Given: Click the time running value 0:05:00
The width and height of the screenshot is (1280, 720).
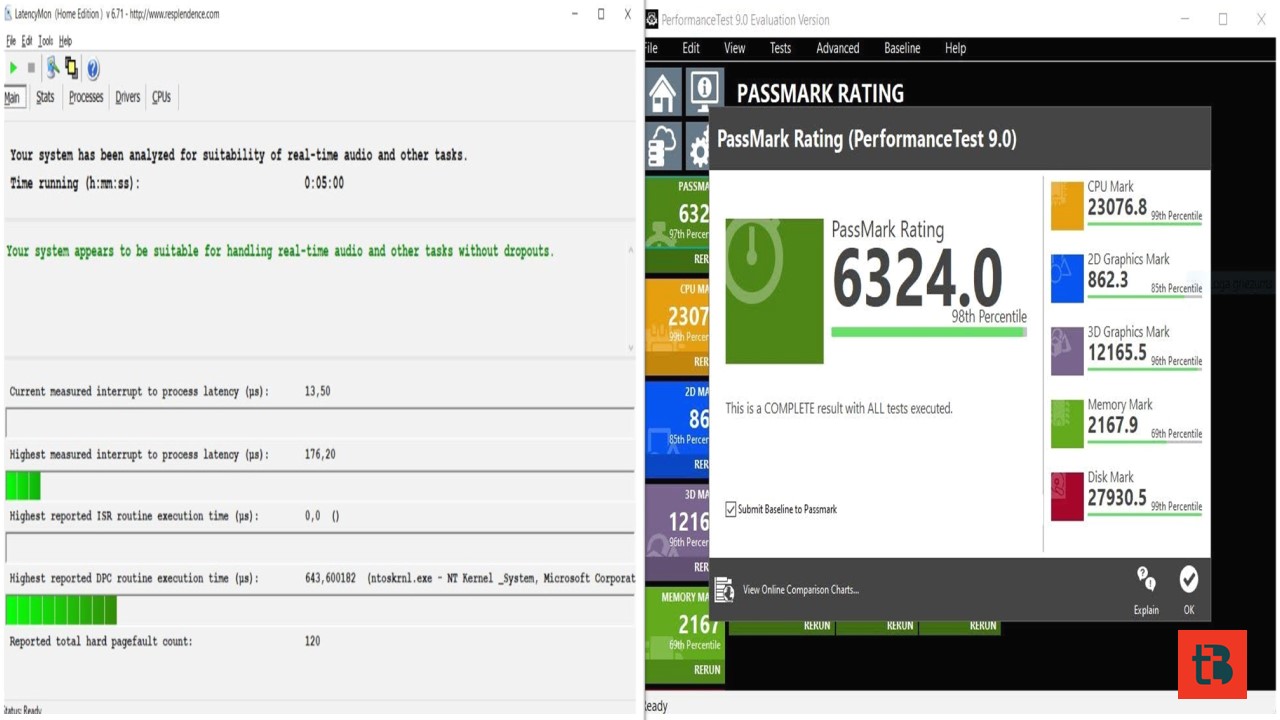Looking at the screenshot, I should [x=324, y=184].
